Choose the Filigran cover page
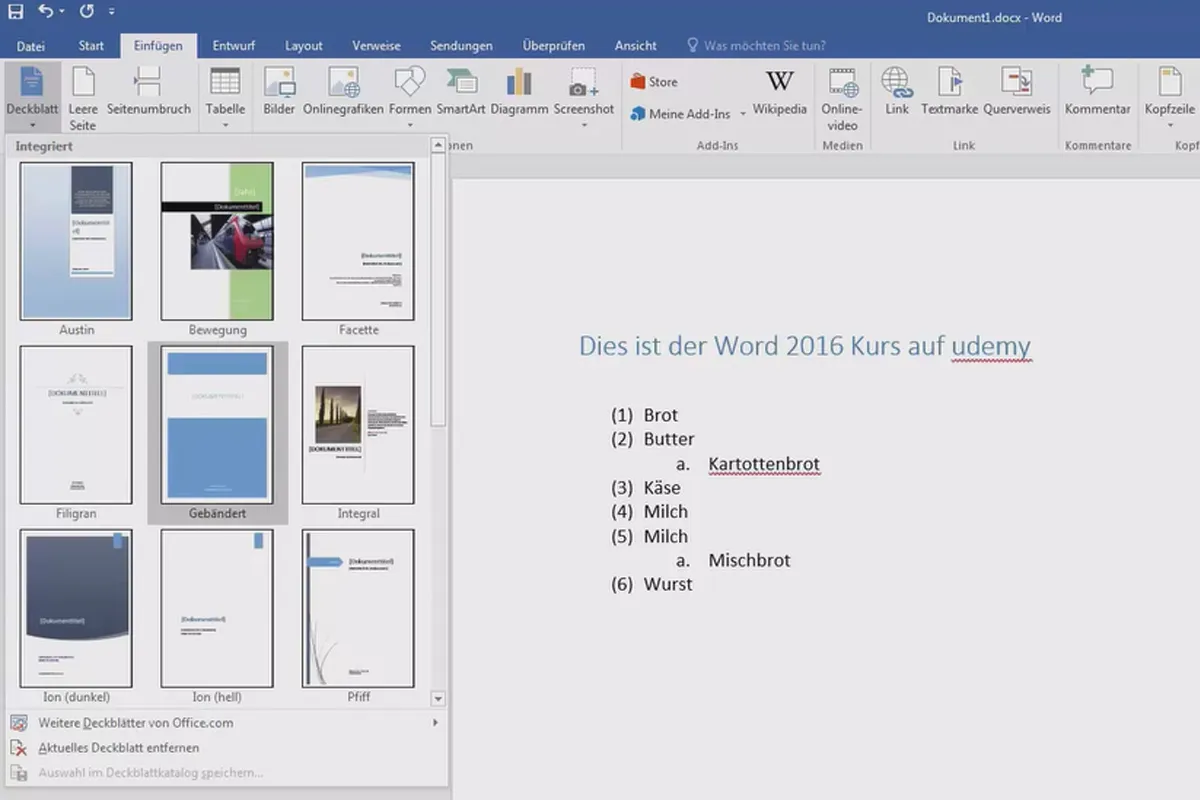The image size is (1200, 800). 76,425
